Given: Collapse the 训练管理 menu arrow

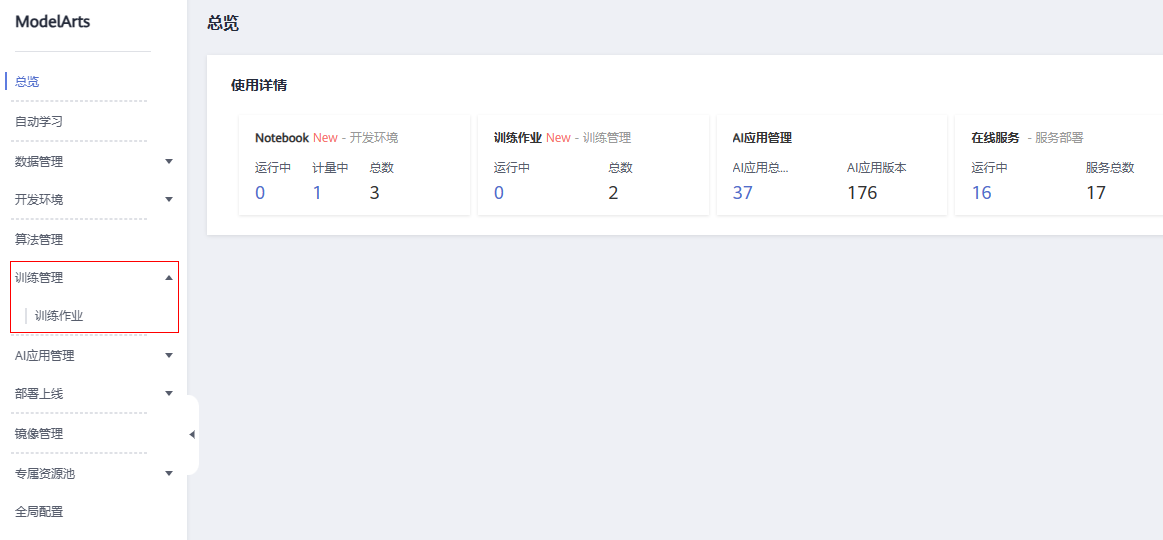Looking at the screenshot, I should [168, 277].
